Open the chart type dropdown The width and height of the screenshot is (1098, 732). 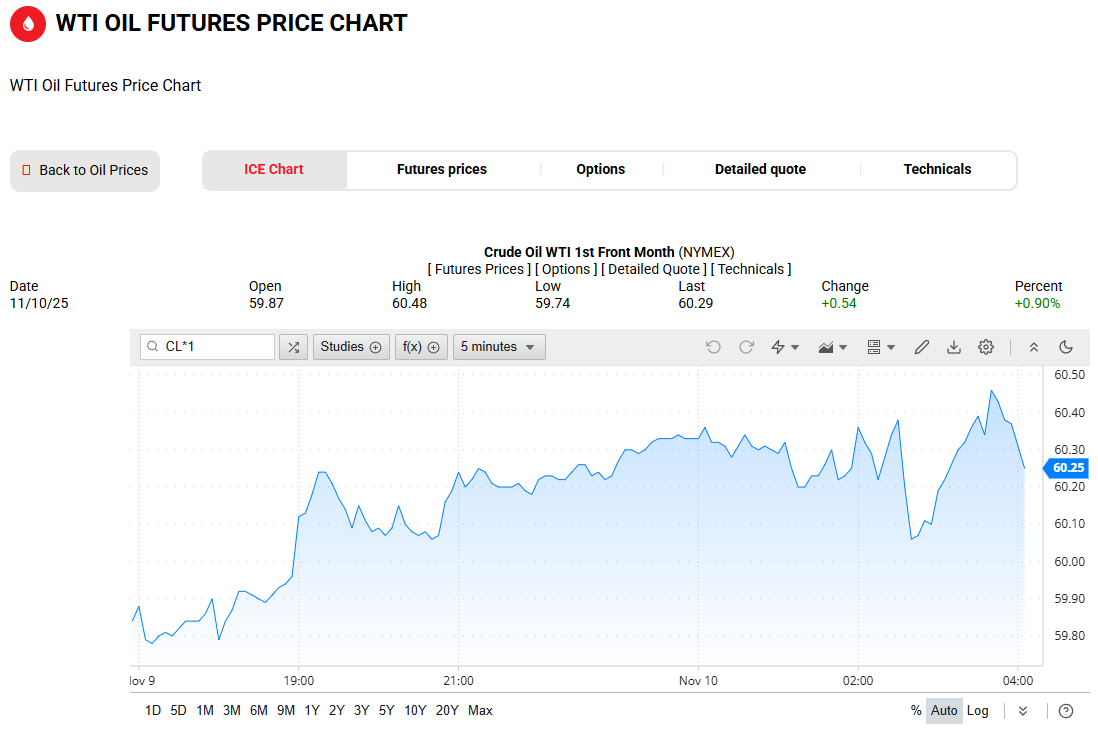(x=832, y=347)
